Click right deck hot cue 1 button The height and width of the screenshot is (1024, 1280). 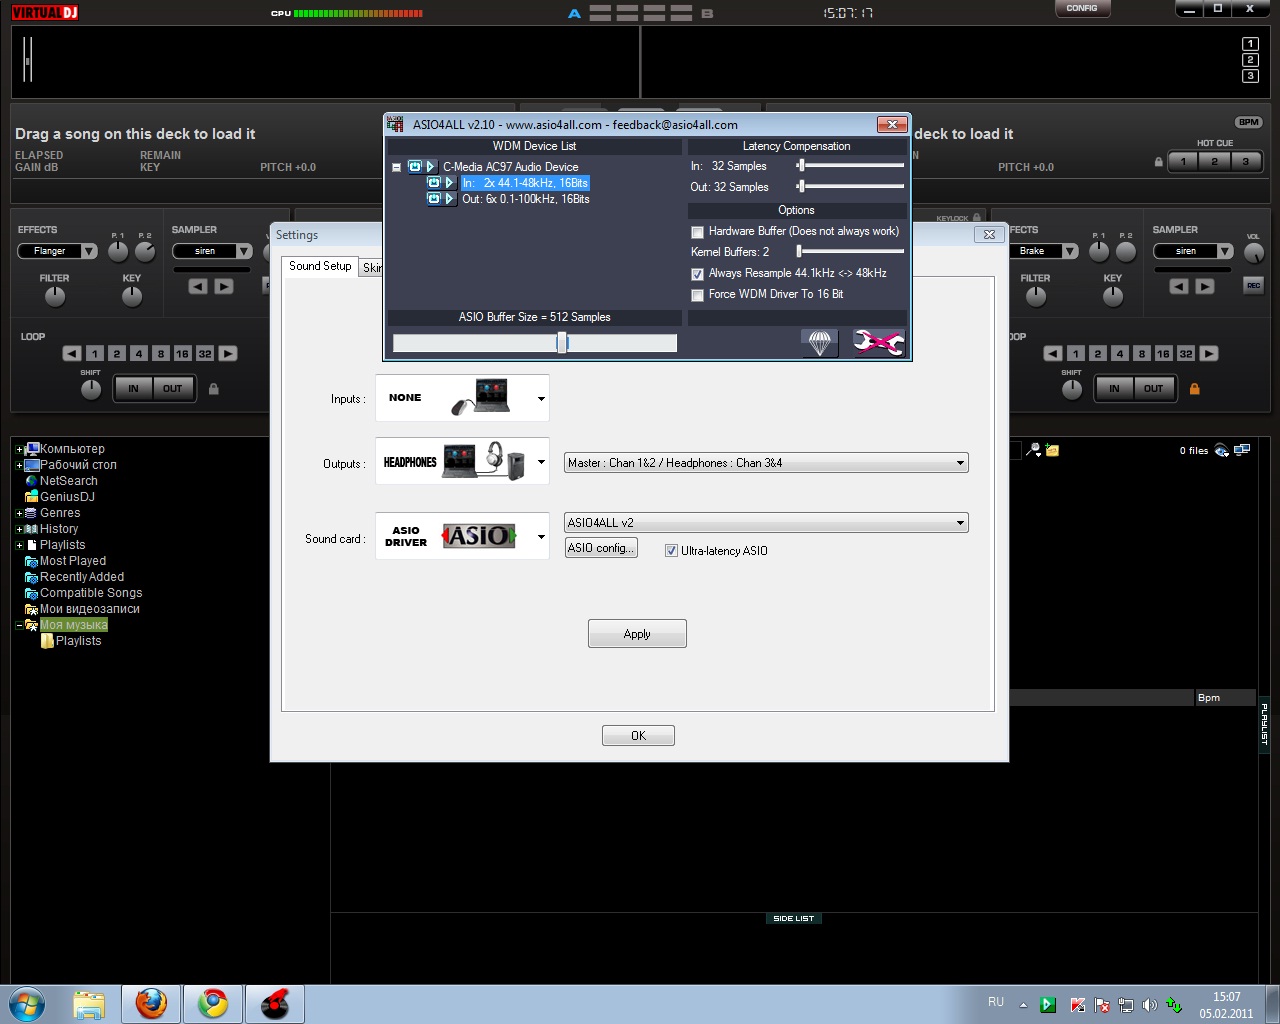(x=1183, y=161)
